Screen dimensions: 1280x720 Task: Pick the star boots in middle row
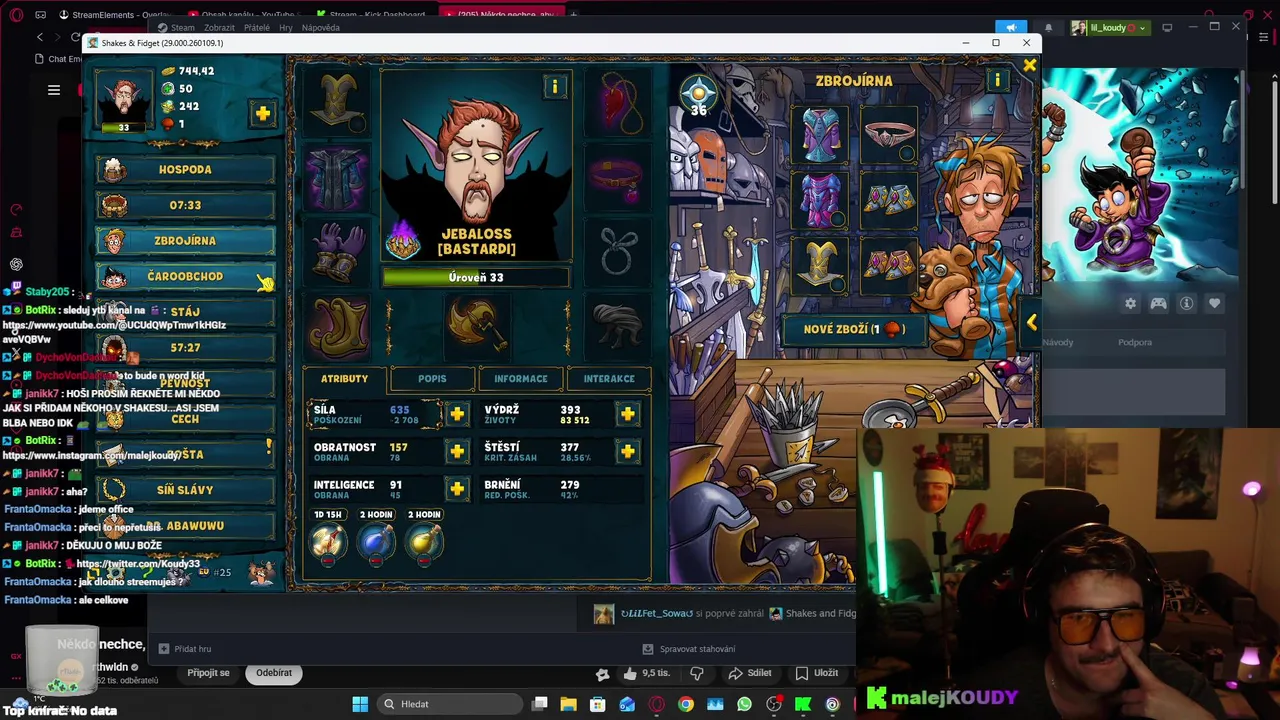tap(889, 199)
